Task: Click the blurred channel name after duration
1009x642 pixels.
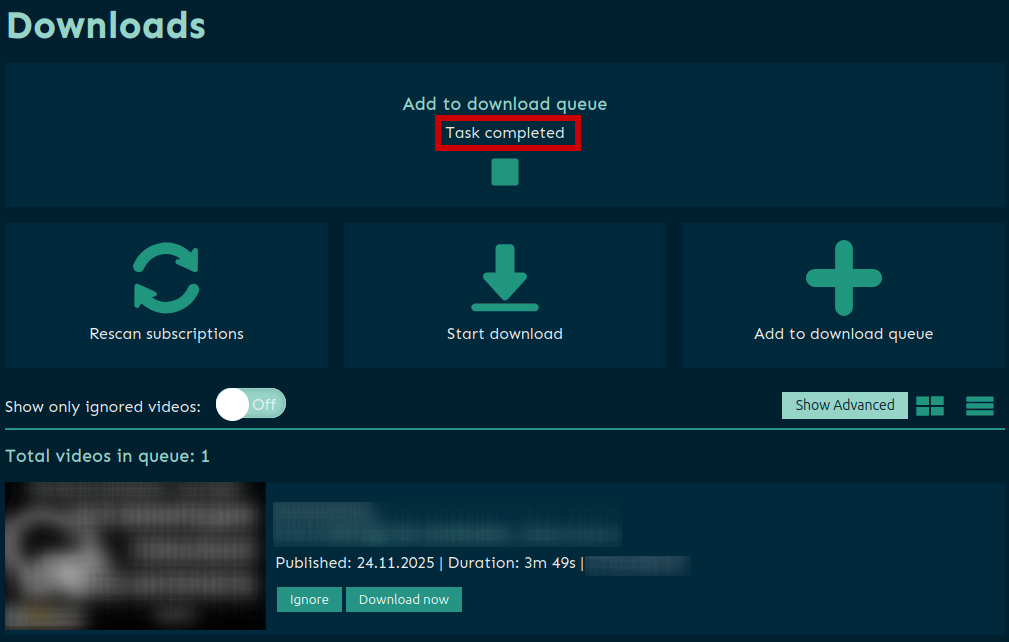Action: [638, 564]
